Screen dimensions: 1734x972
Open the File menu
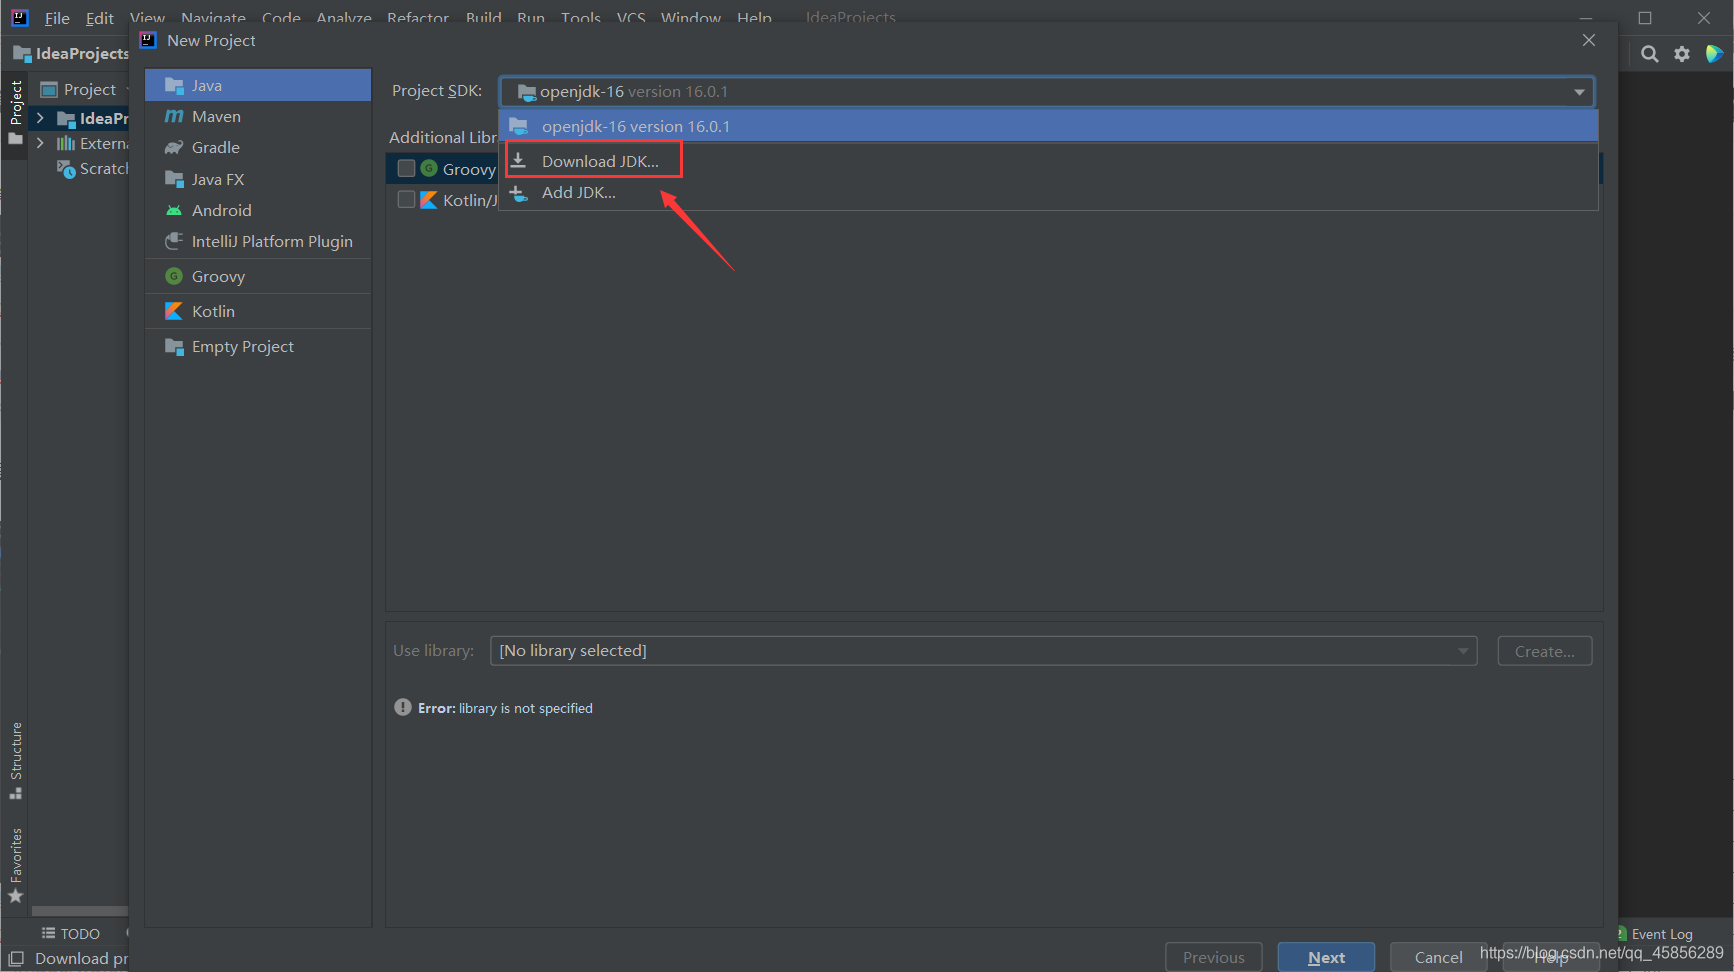tap(57, 18)
